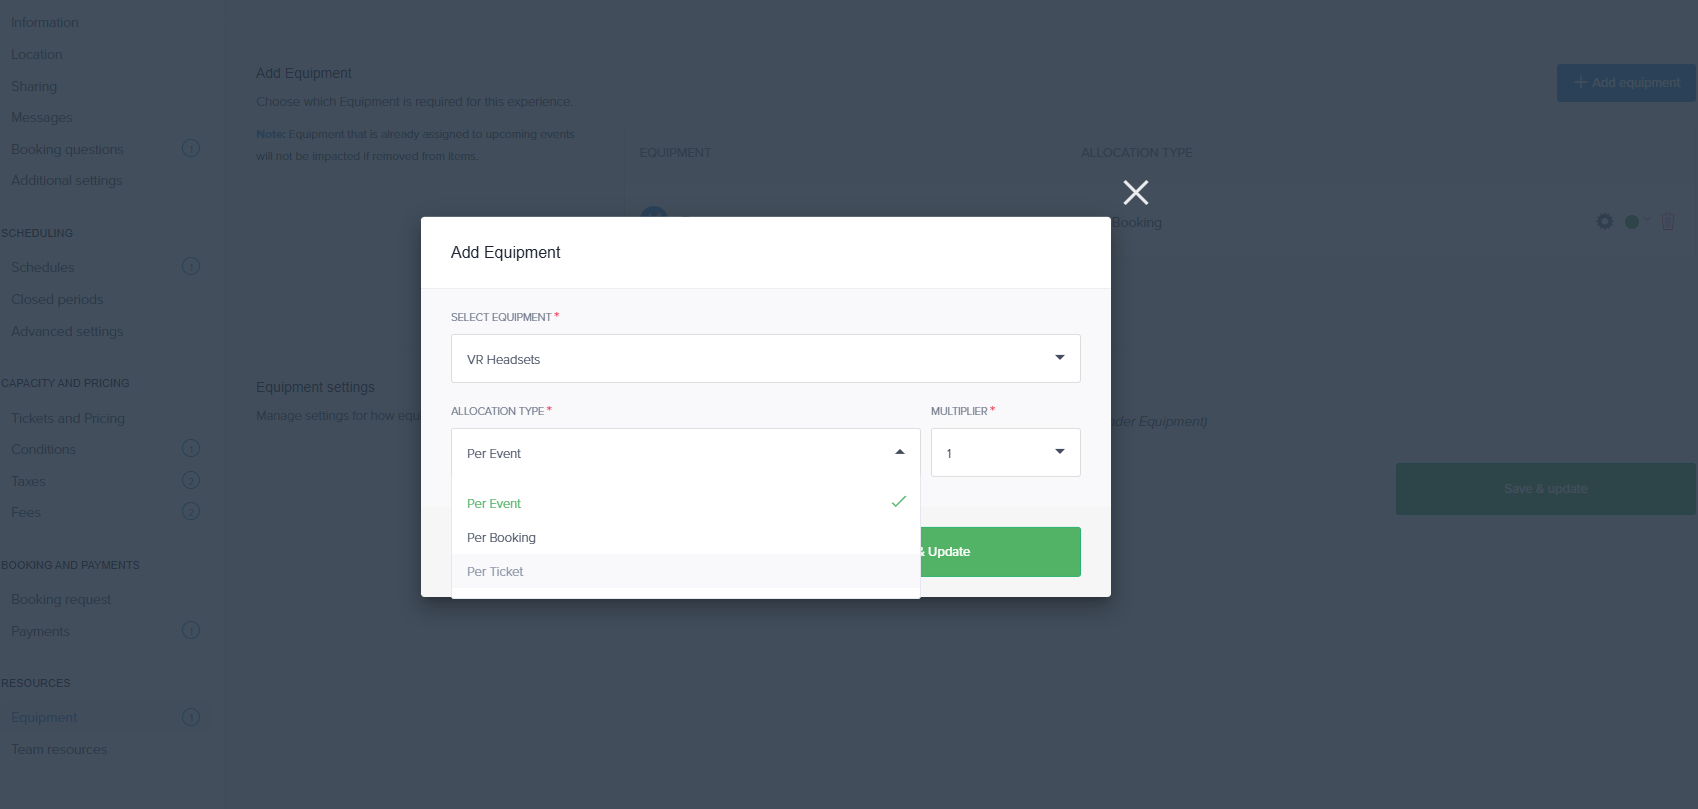
Task: Go to Team resources in sidebar
Action: 59,749
